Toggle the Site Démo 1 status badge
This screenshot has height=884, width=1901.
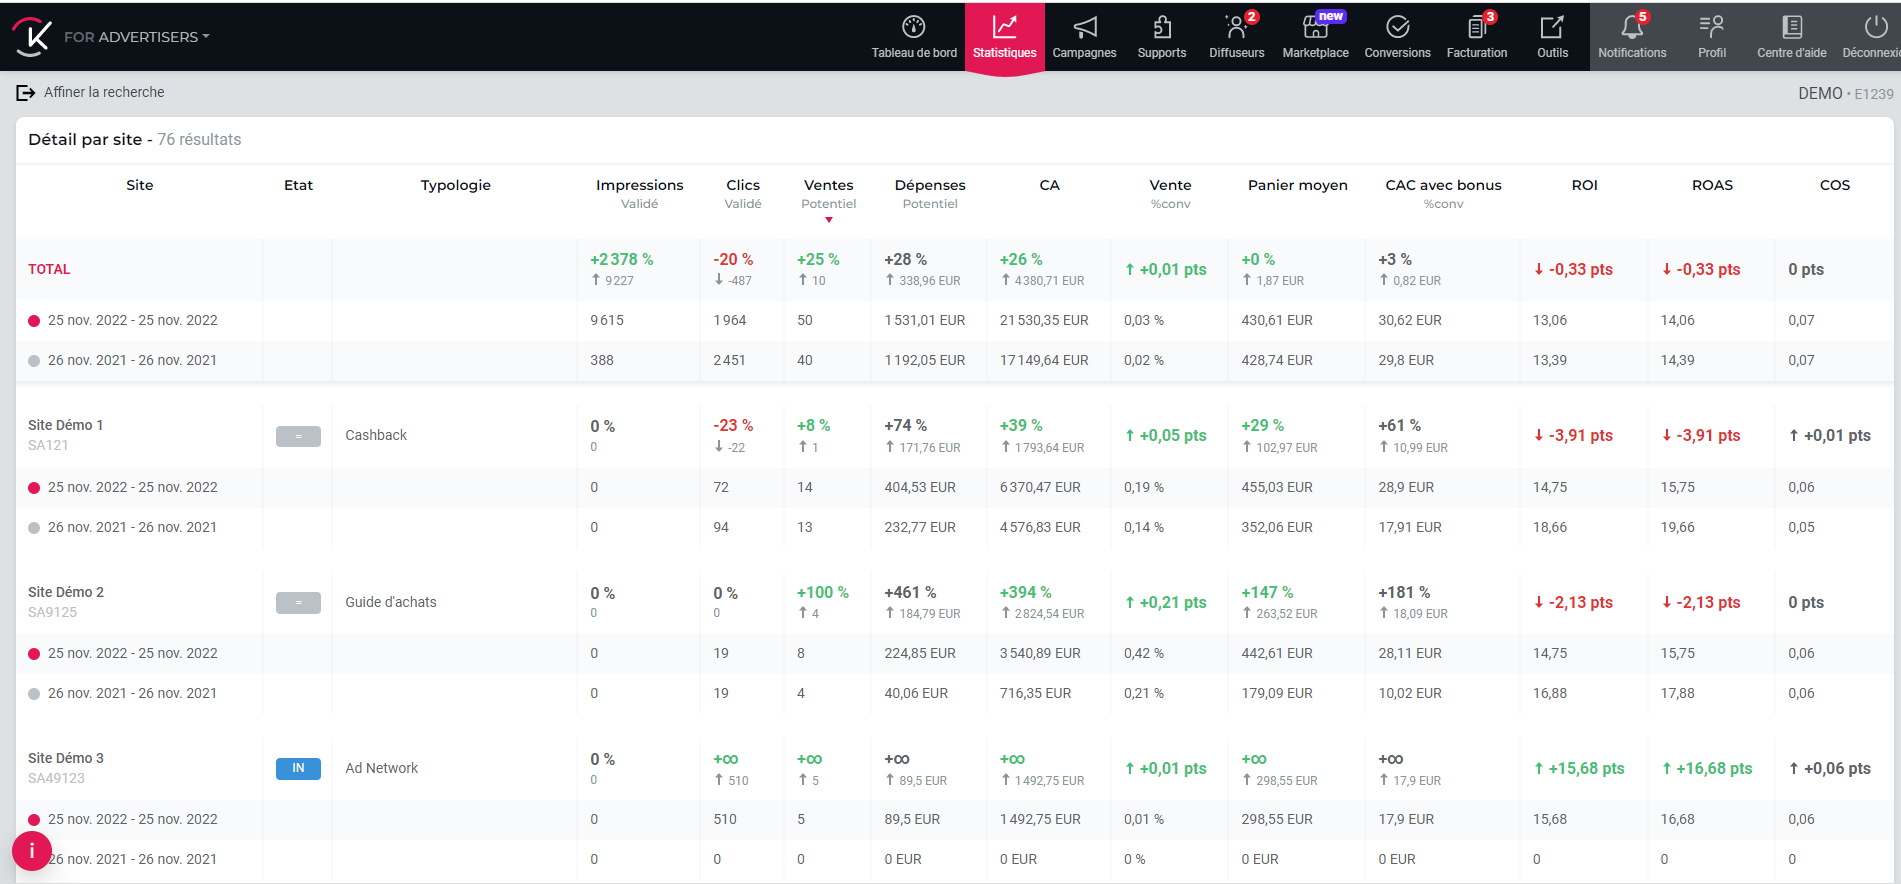click(x=298, y=436)
